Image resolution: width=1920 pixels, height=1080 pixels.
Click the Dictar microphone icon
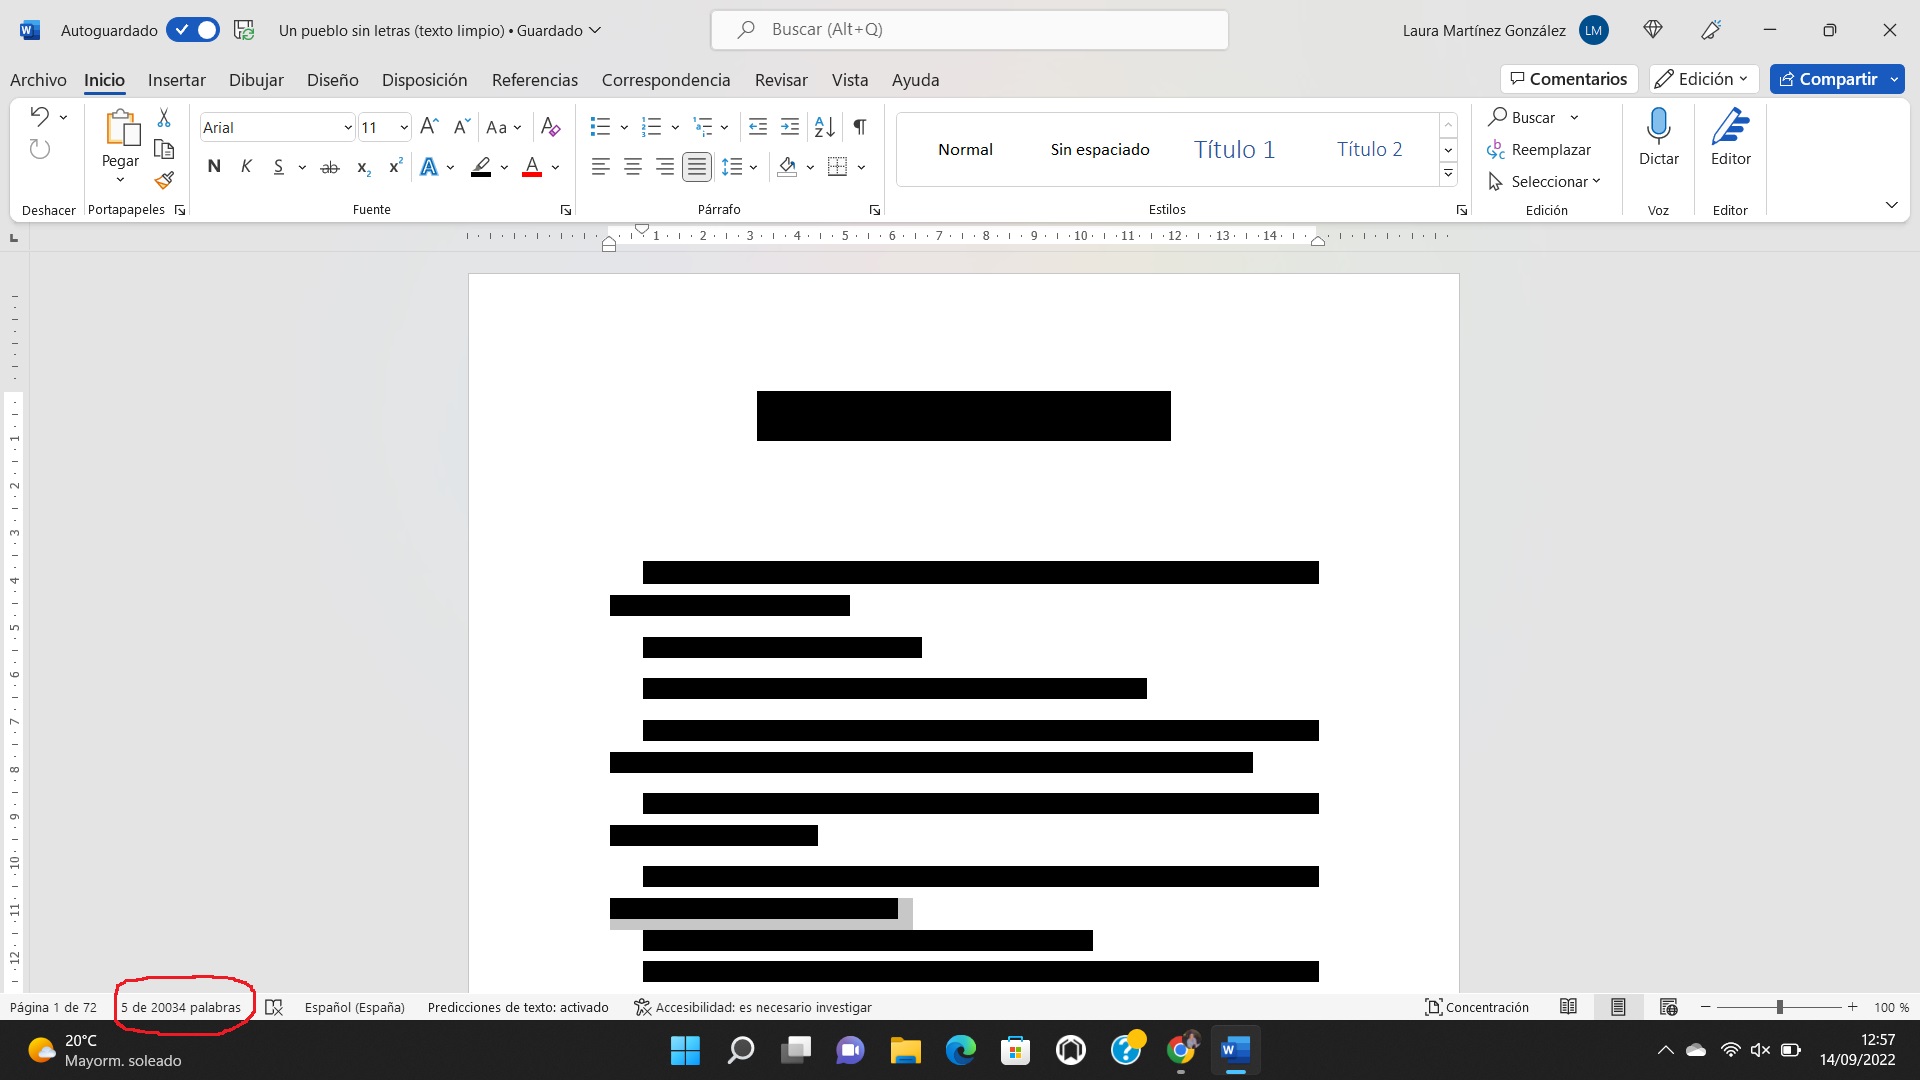click(x=1658, y=128)
